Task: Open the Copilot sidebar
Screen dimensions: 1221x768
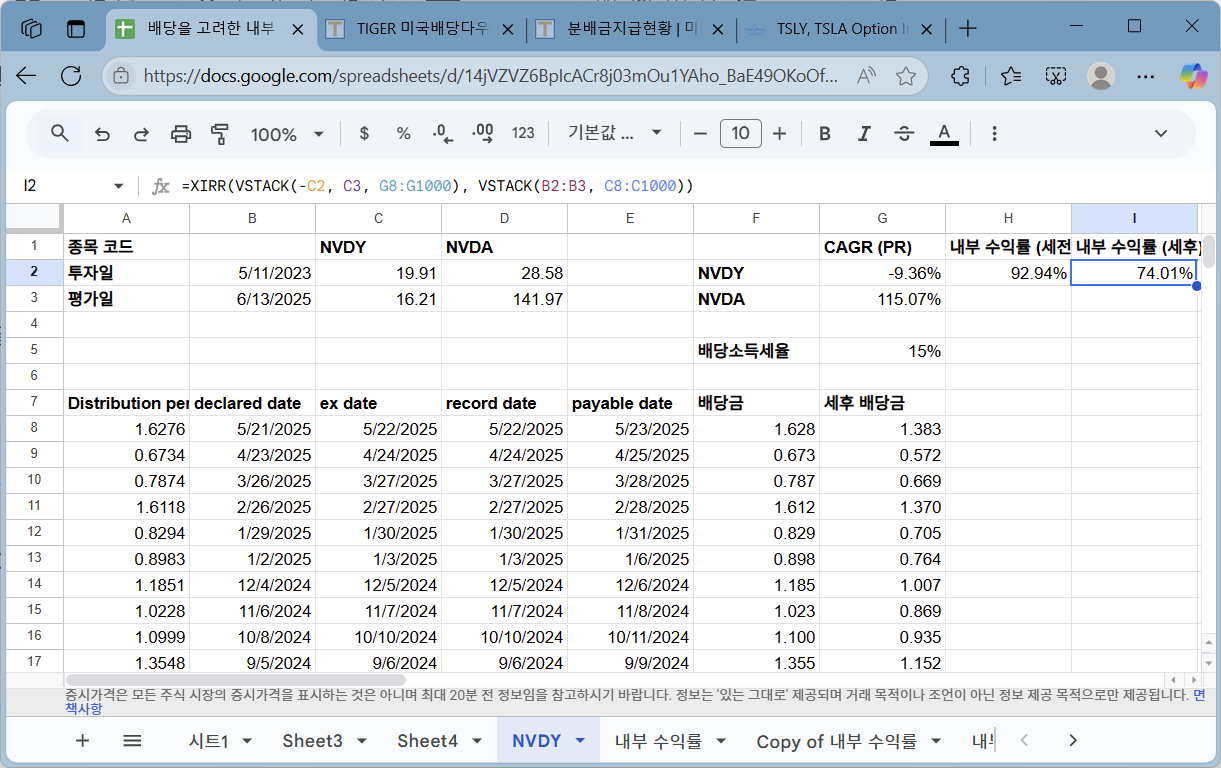Action: tap(1194, 76)
